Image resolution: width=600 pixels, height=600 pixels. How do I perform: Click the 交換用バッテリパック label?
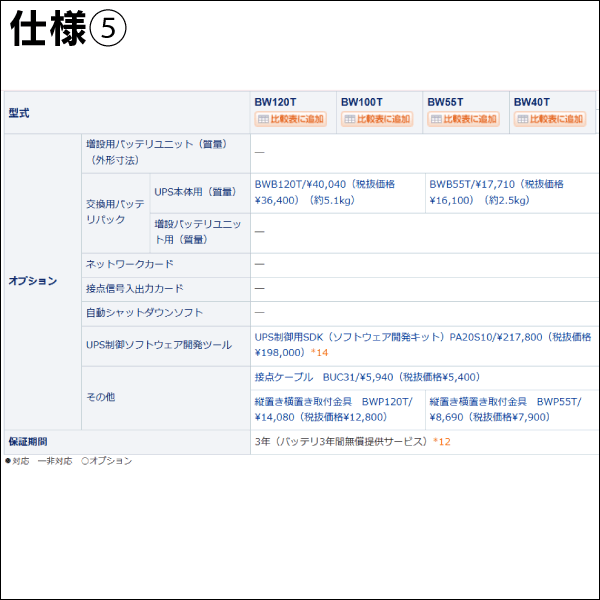pos(116,212)
